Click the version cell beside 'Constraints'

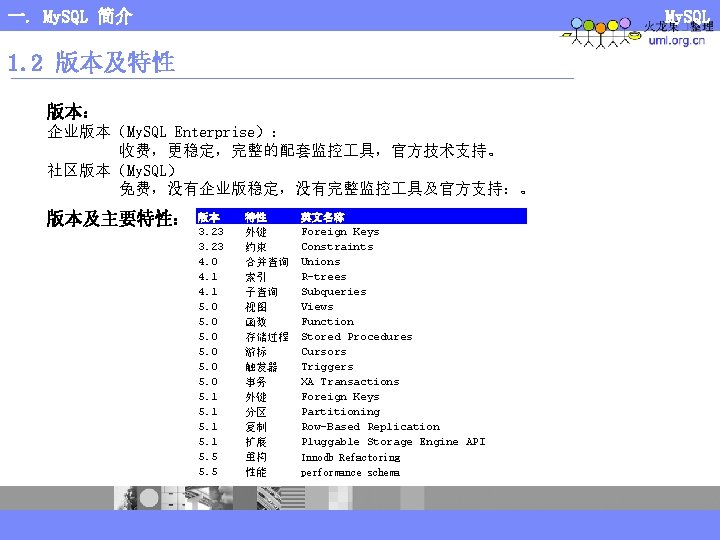(211, 247)
